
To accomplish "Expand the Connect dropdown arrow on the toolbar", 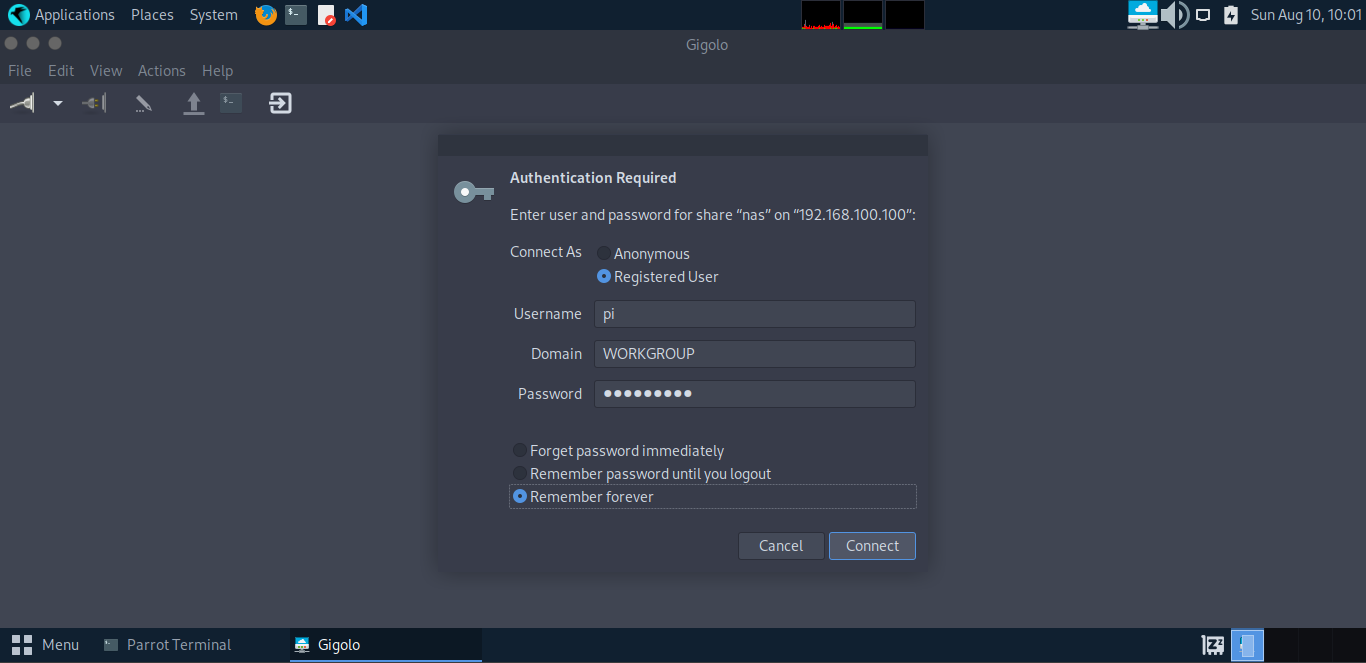I will click(x=57, y=102).
